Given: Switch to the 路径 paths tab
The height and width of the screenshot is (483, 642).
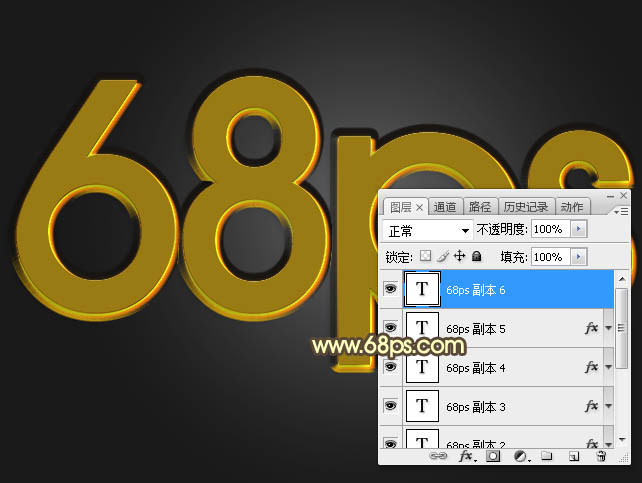Looking at the screenshot, I should [480, 207].
